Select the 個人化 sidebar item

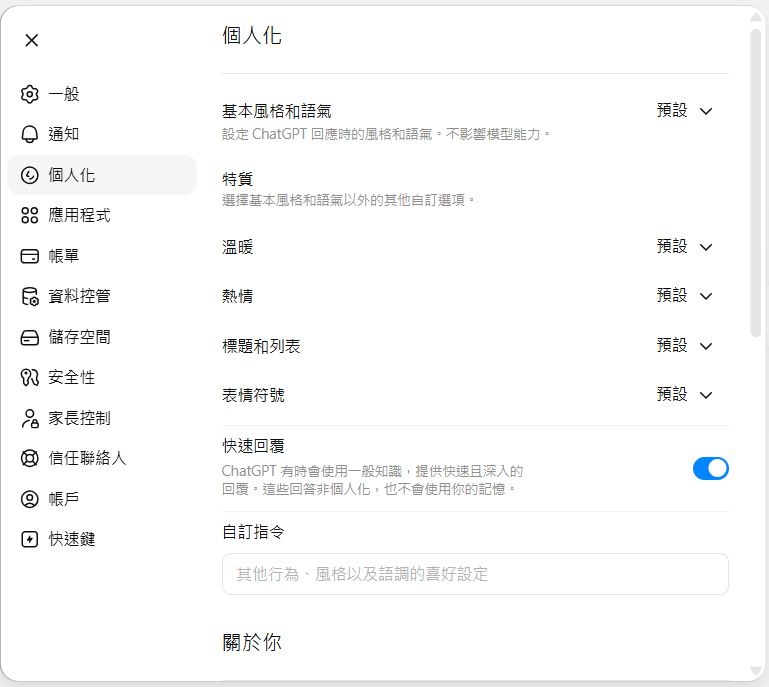(102, 175)
